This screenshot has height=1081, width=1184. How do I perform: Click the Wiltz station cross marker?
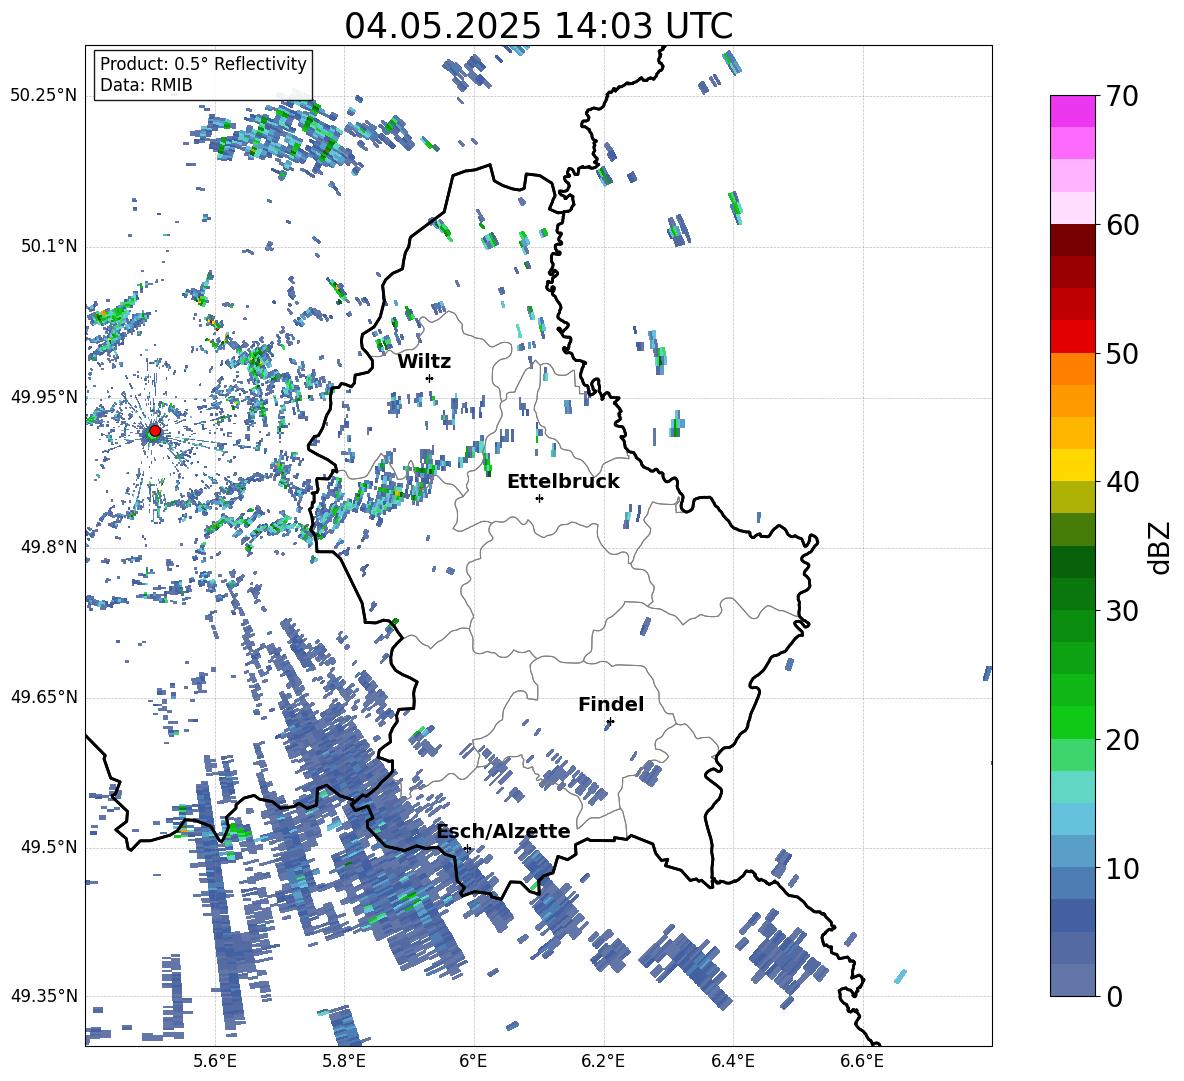click(x=430, y=378)
